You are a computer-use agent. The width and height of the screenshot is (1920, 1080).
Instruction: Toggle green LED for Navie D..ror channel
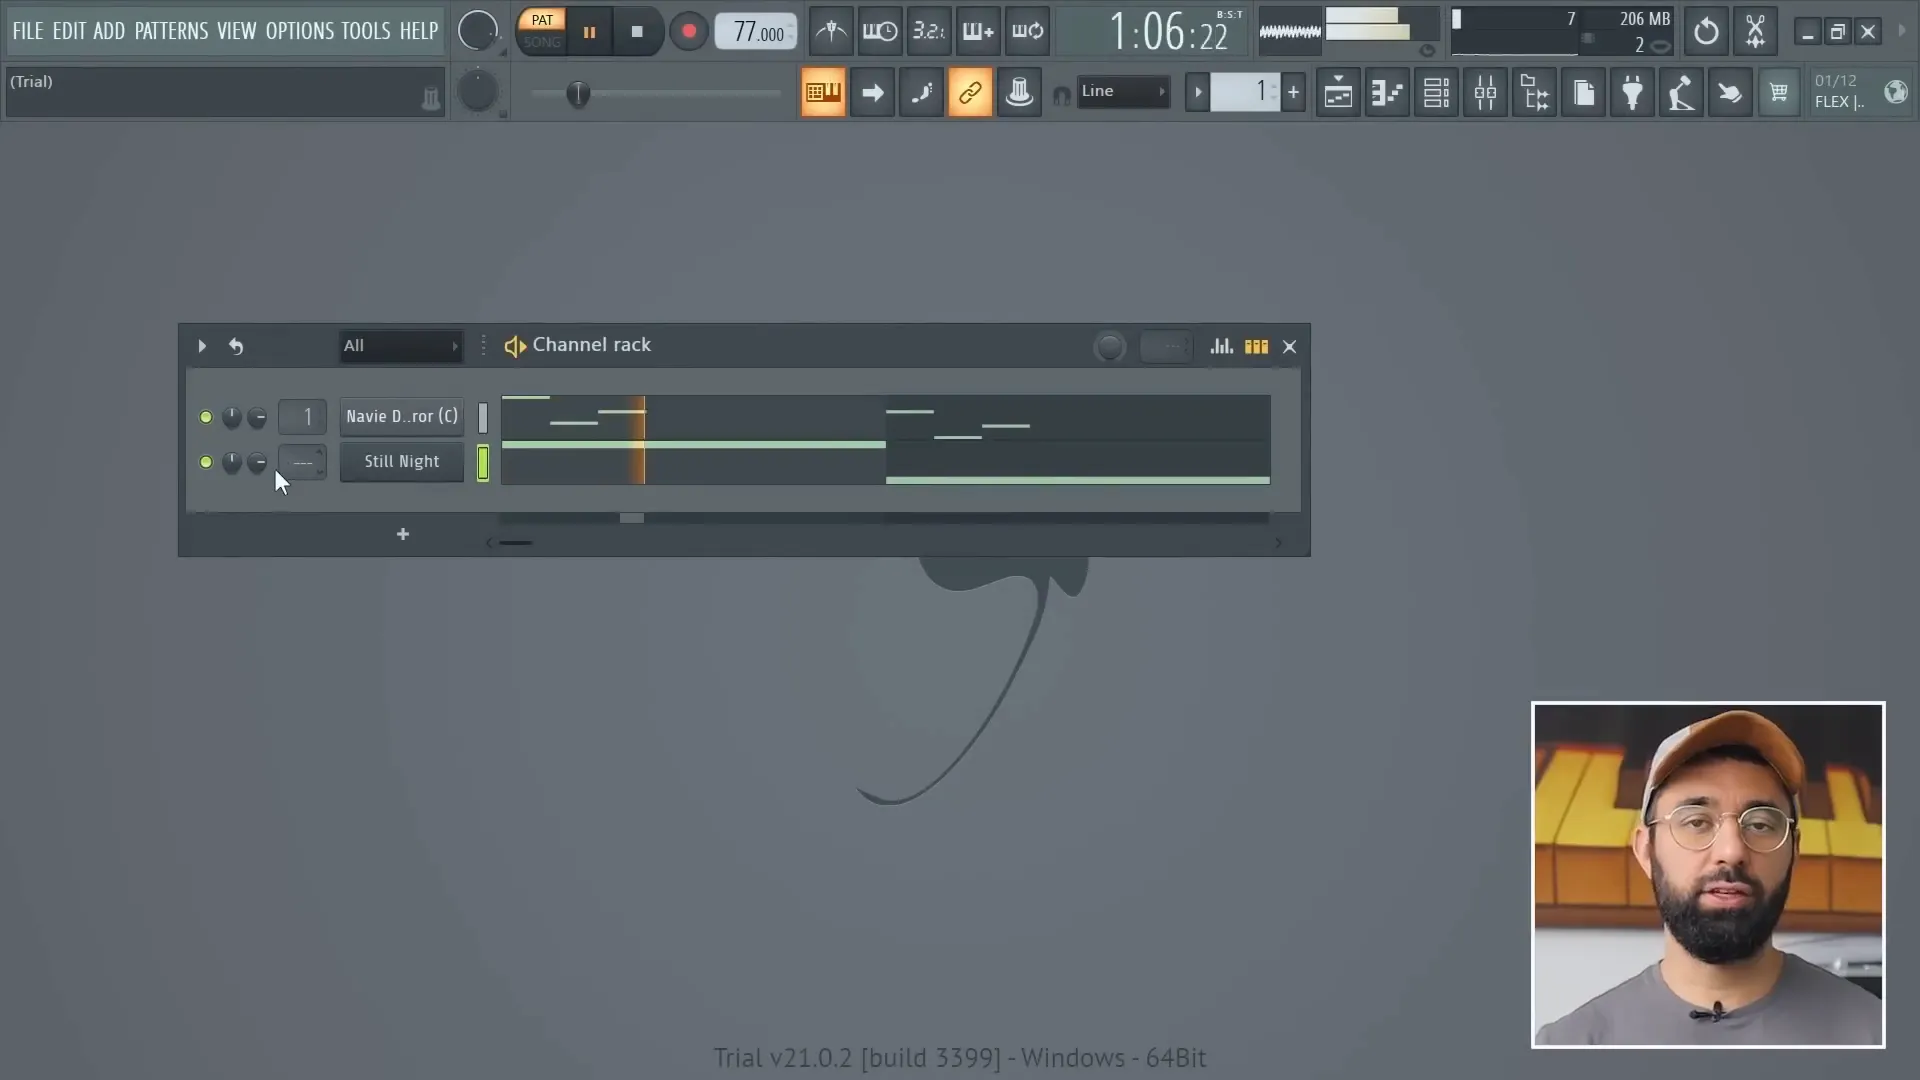(206, 417)
